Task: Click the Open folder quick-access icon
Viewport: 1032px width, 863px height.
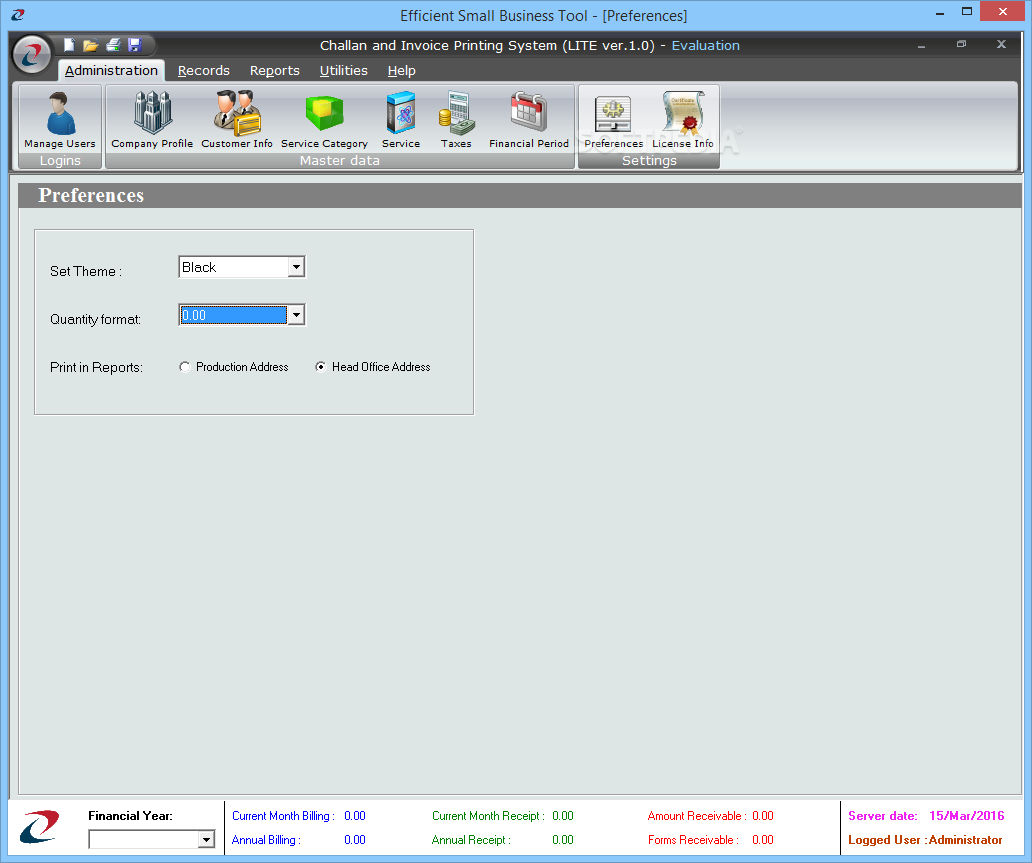Action: tap(91, 45)
